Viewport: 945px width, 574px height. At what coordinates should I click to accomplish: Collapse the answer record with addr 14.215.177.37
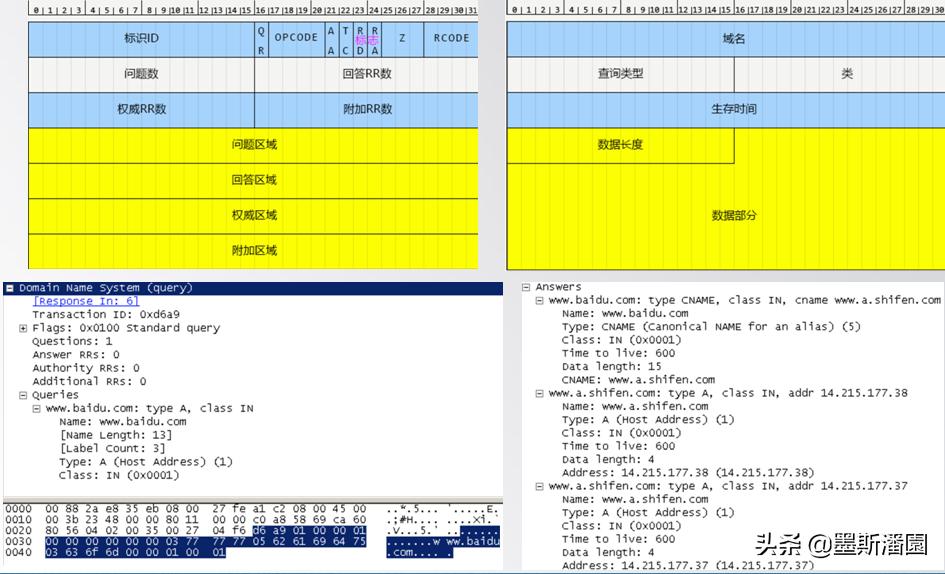(x=539, y=487)
